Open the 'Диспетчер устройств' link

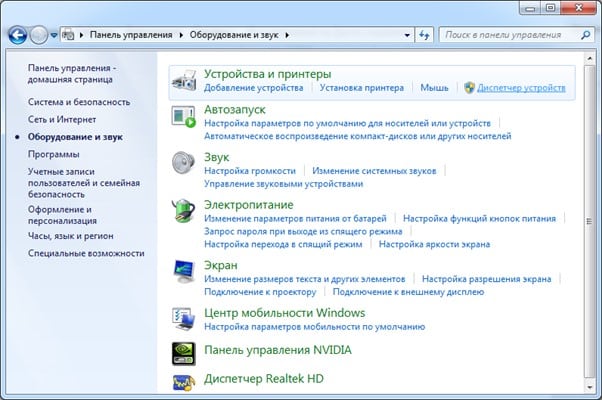521,88
